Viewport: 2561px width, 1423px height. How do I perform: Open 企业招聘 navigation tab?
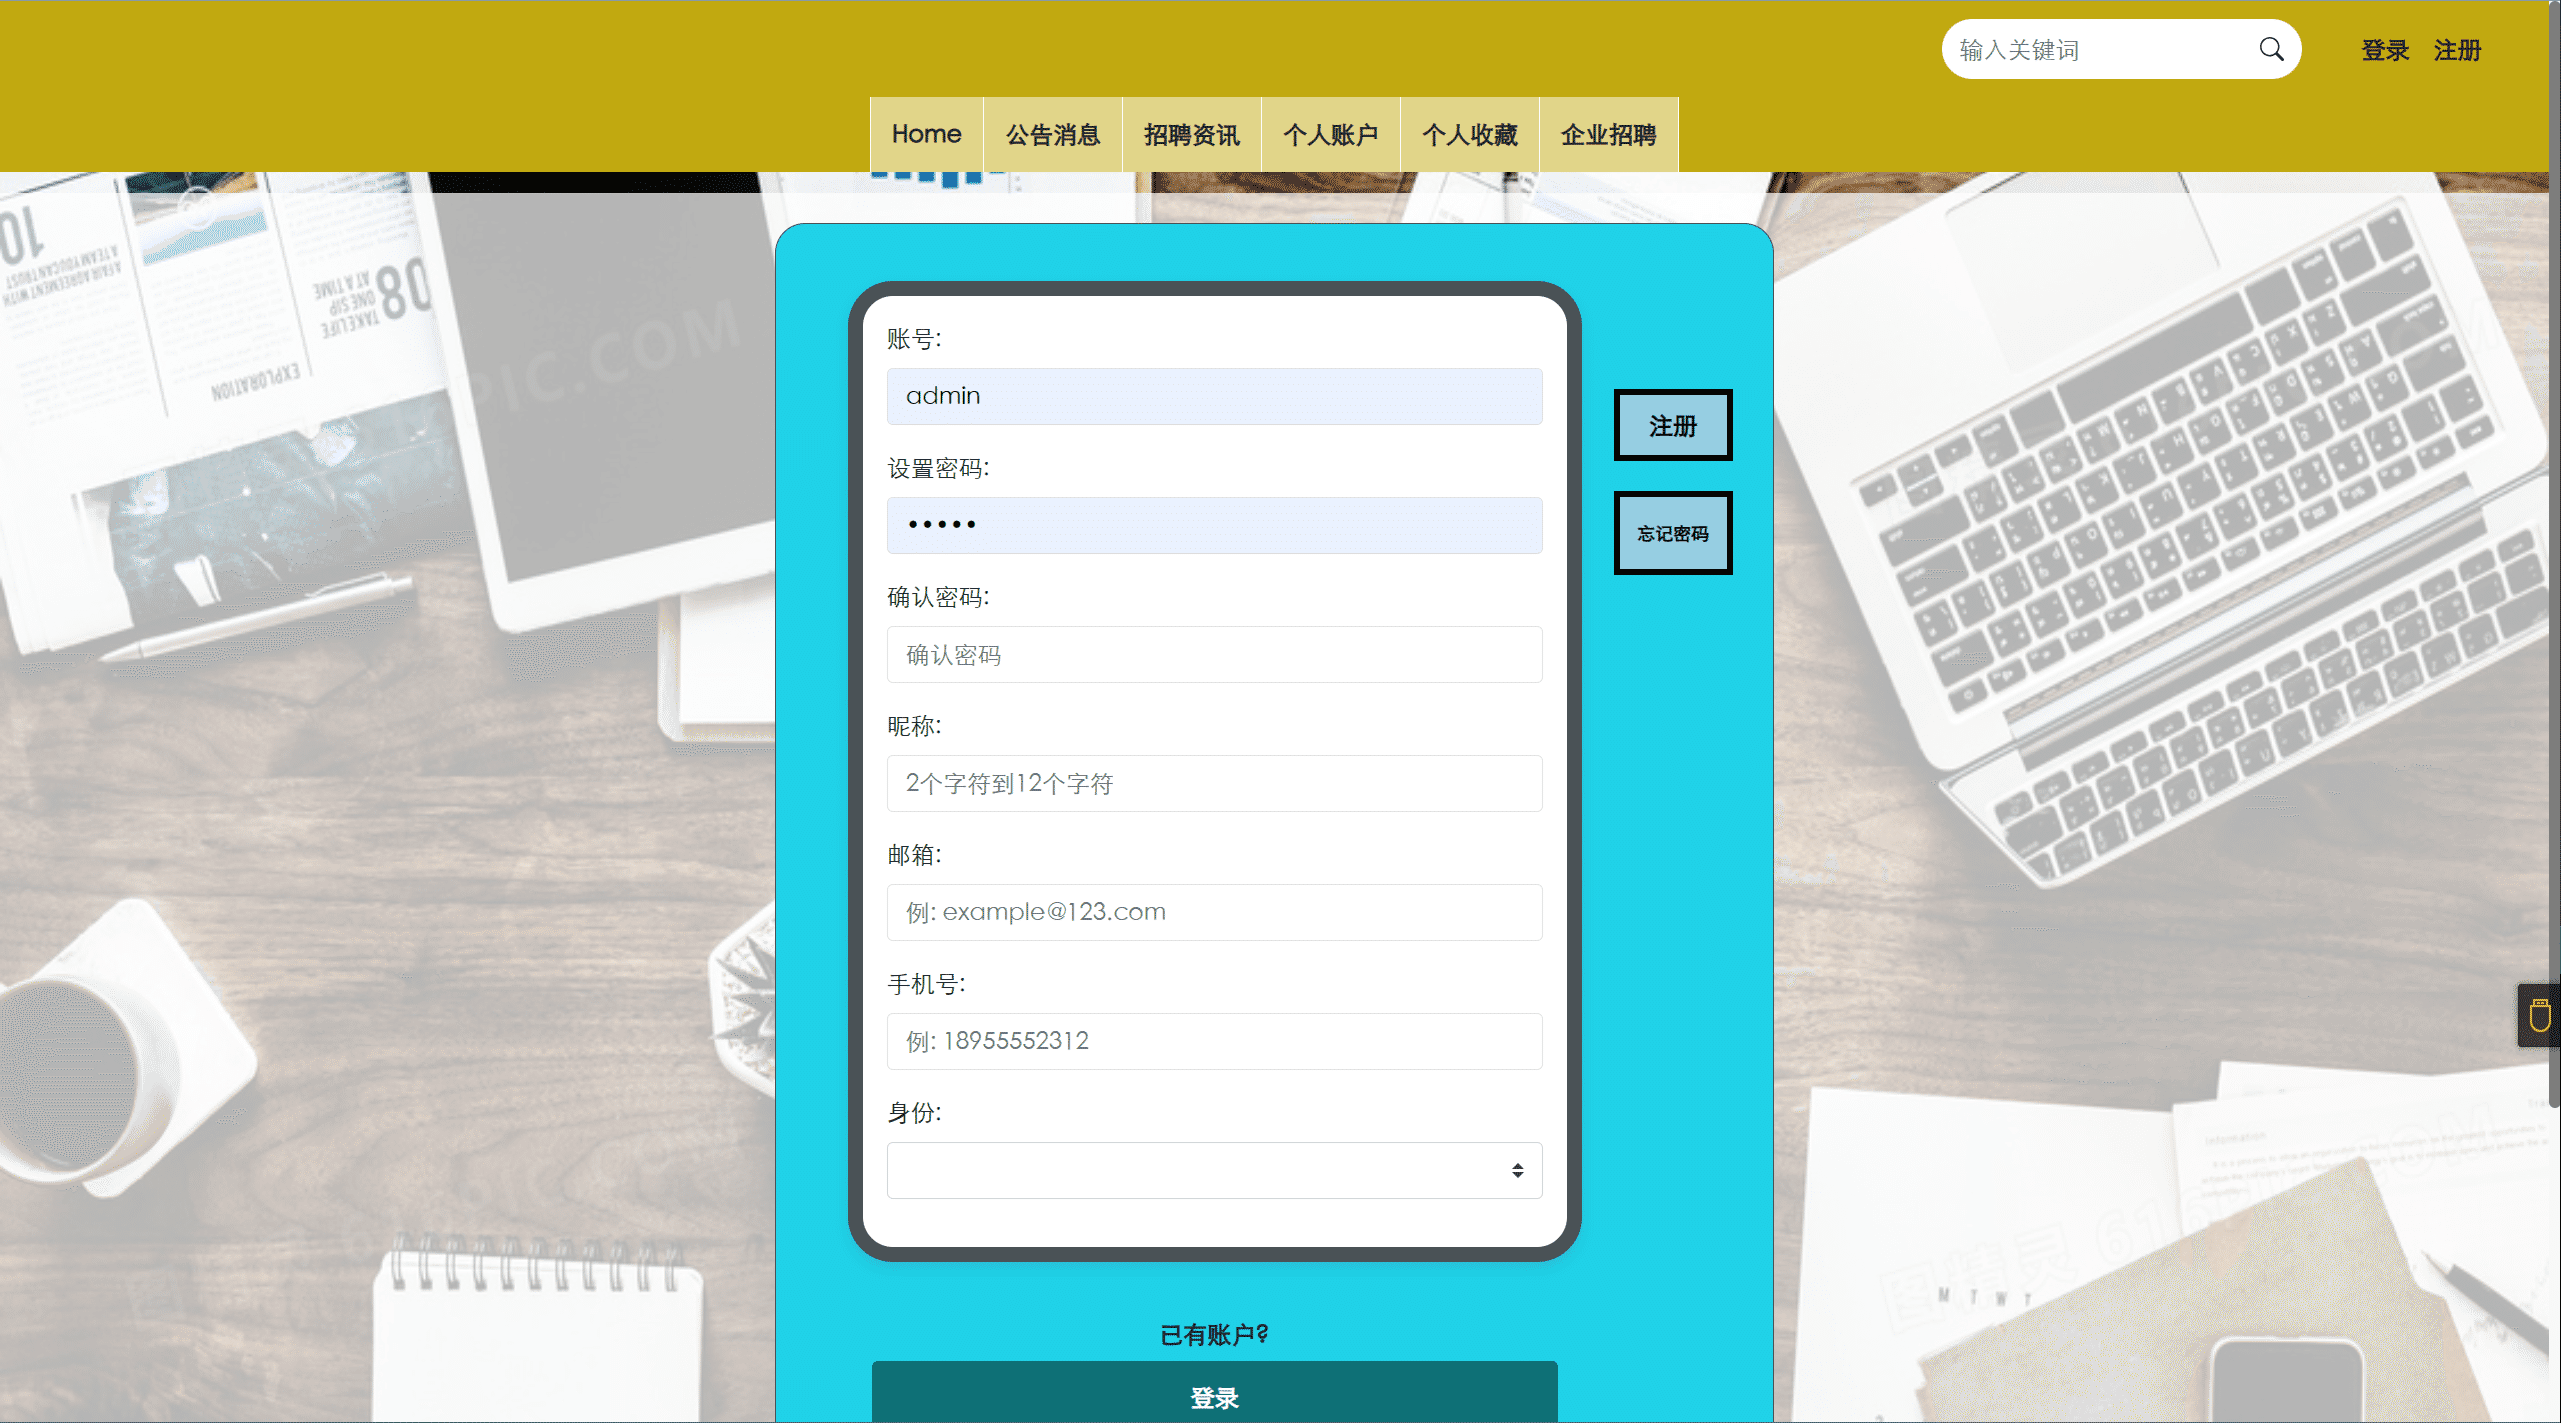pos(1608,134)
